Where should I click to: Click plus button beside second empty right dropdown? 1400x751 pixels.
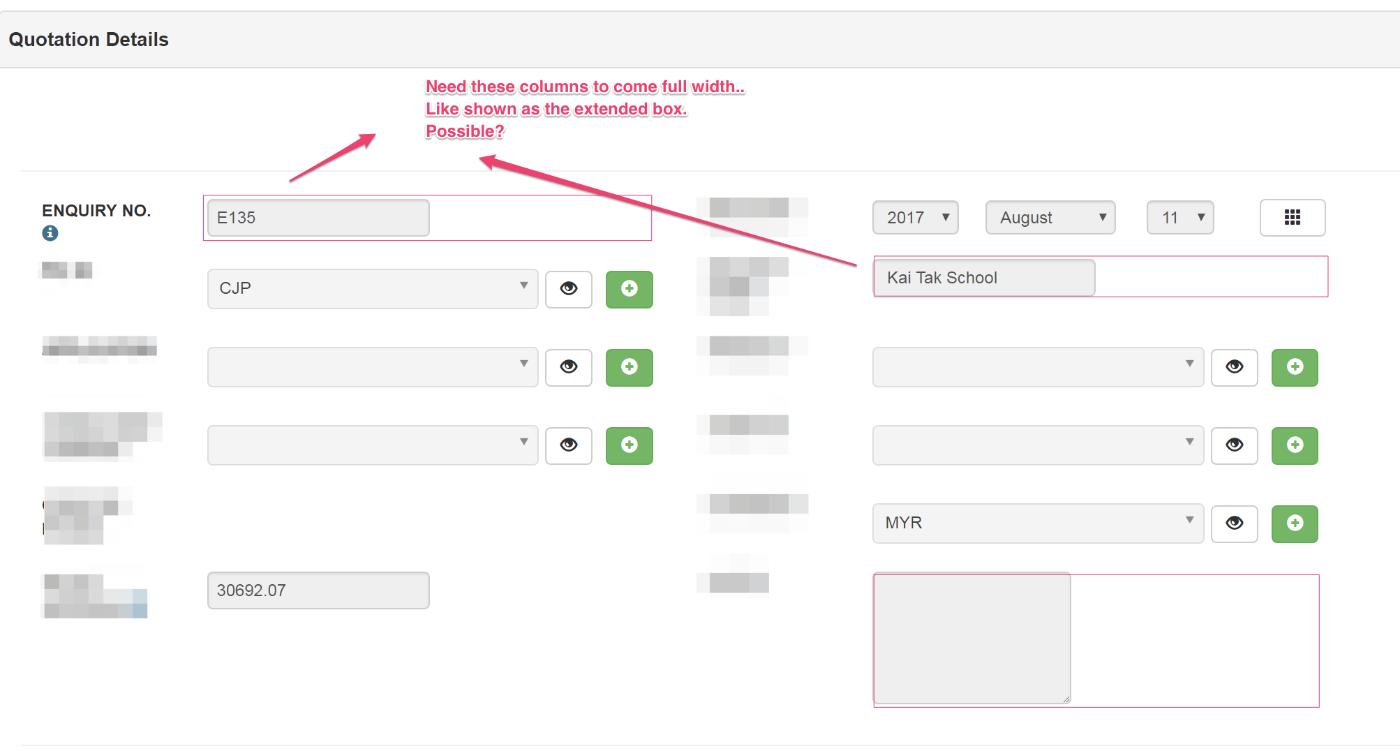click(x=1294, y=445)
